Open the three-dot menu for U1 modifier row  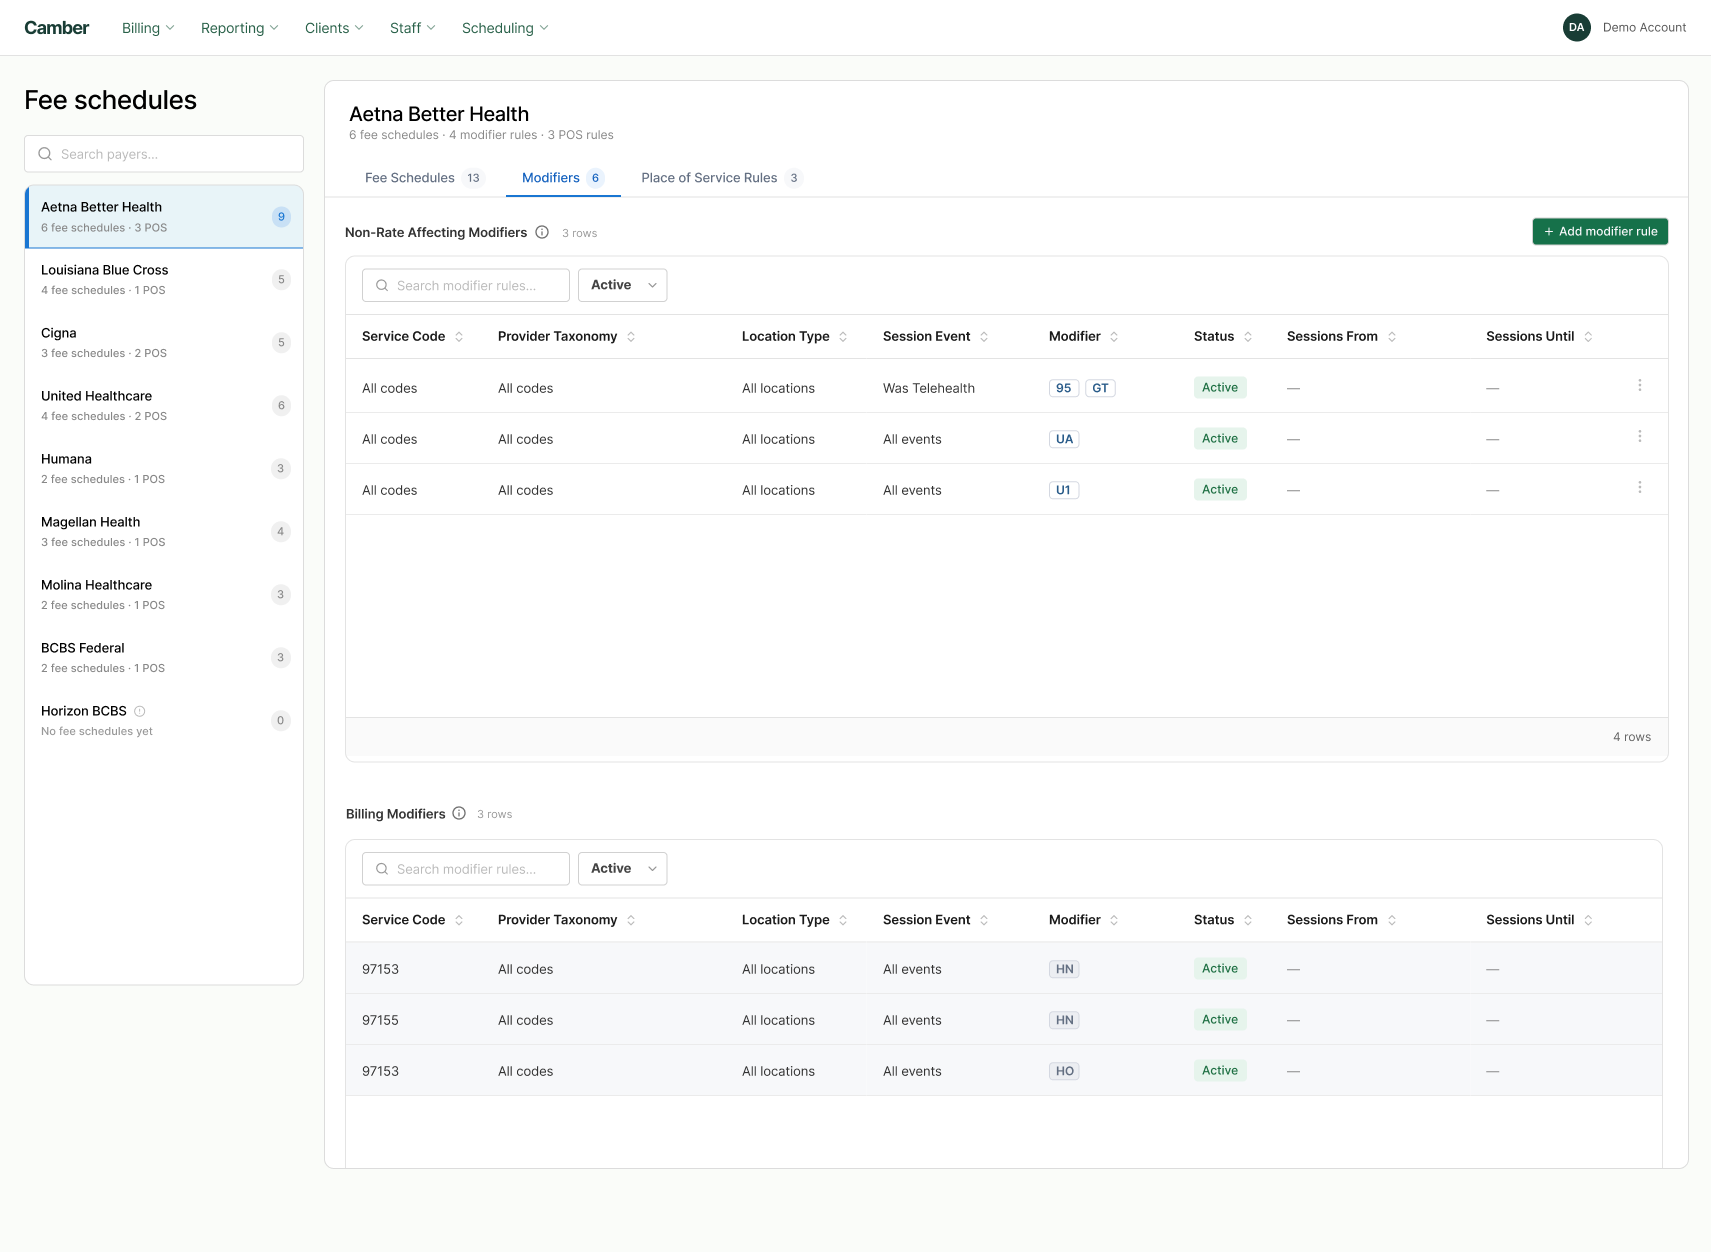click(x=1640, y=488)
